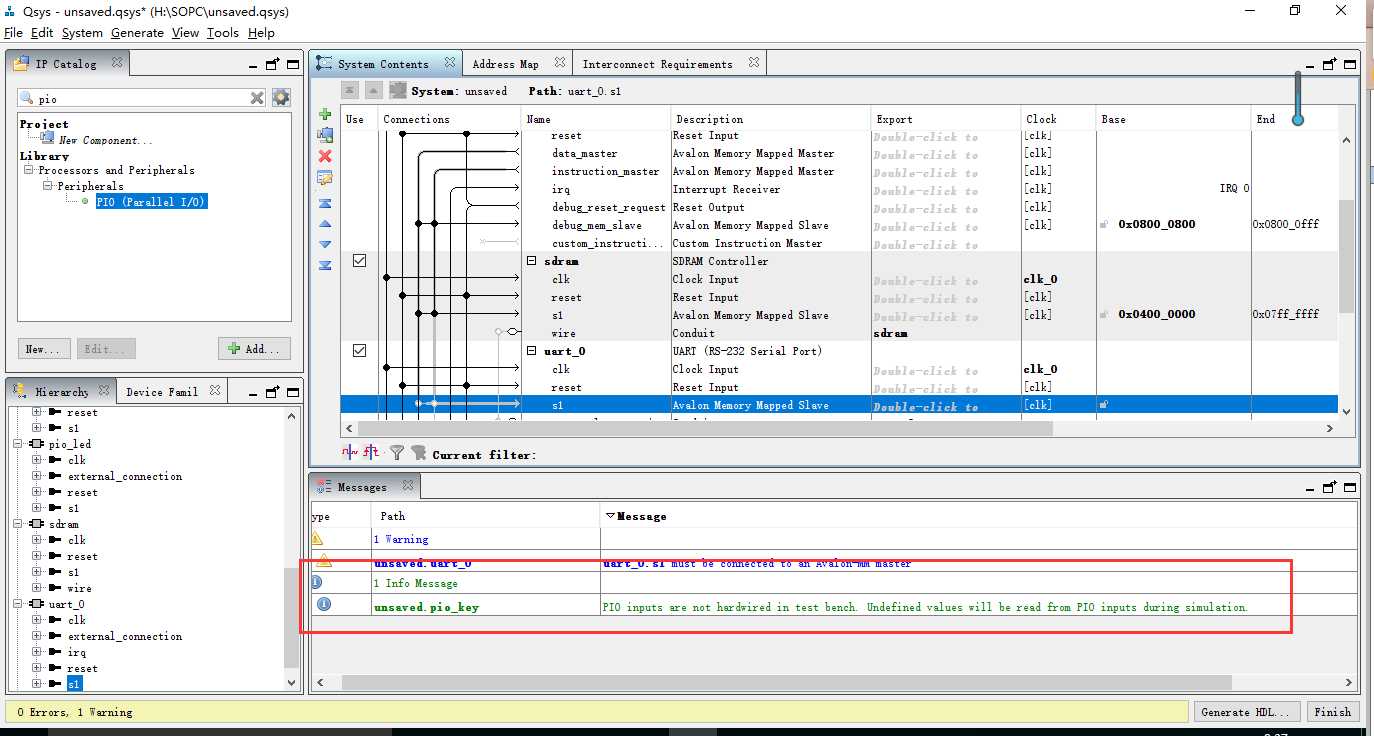Click the funnel filter icon

[397, 453]
